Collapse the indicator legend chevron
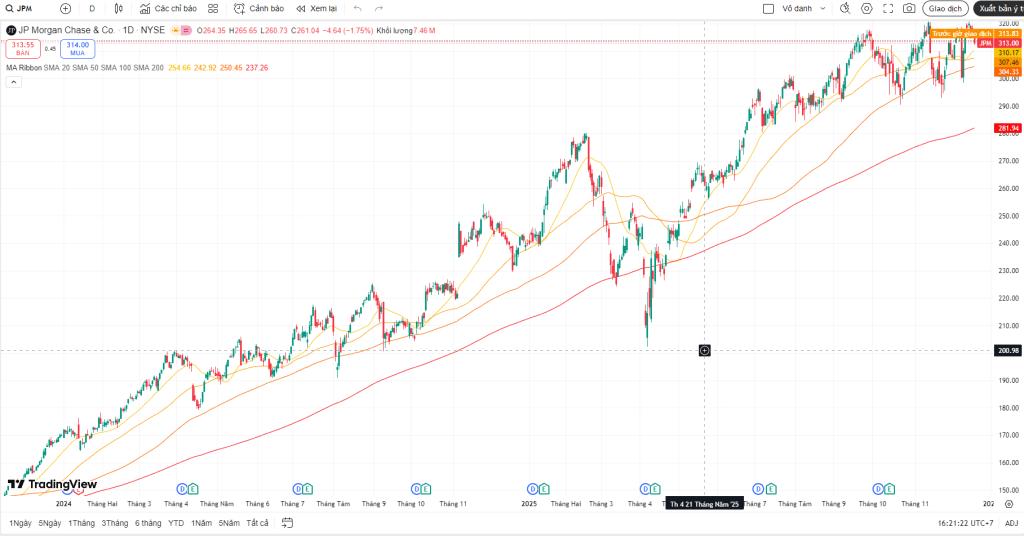The height and width of the screenshot is (536, 1024). tap(13, 82)
